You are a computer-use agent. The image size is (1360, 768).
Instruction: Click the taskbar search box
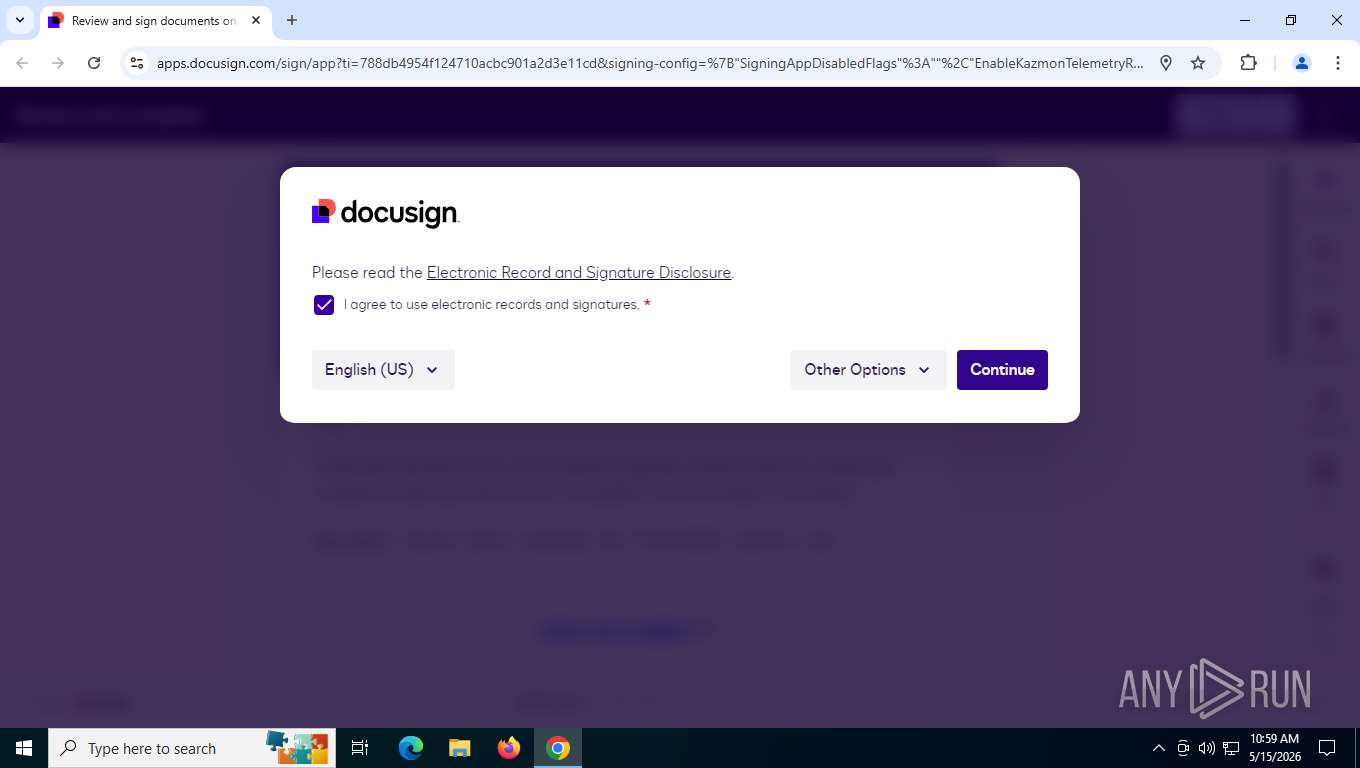point(192,748)
